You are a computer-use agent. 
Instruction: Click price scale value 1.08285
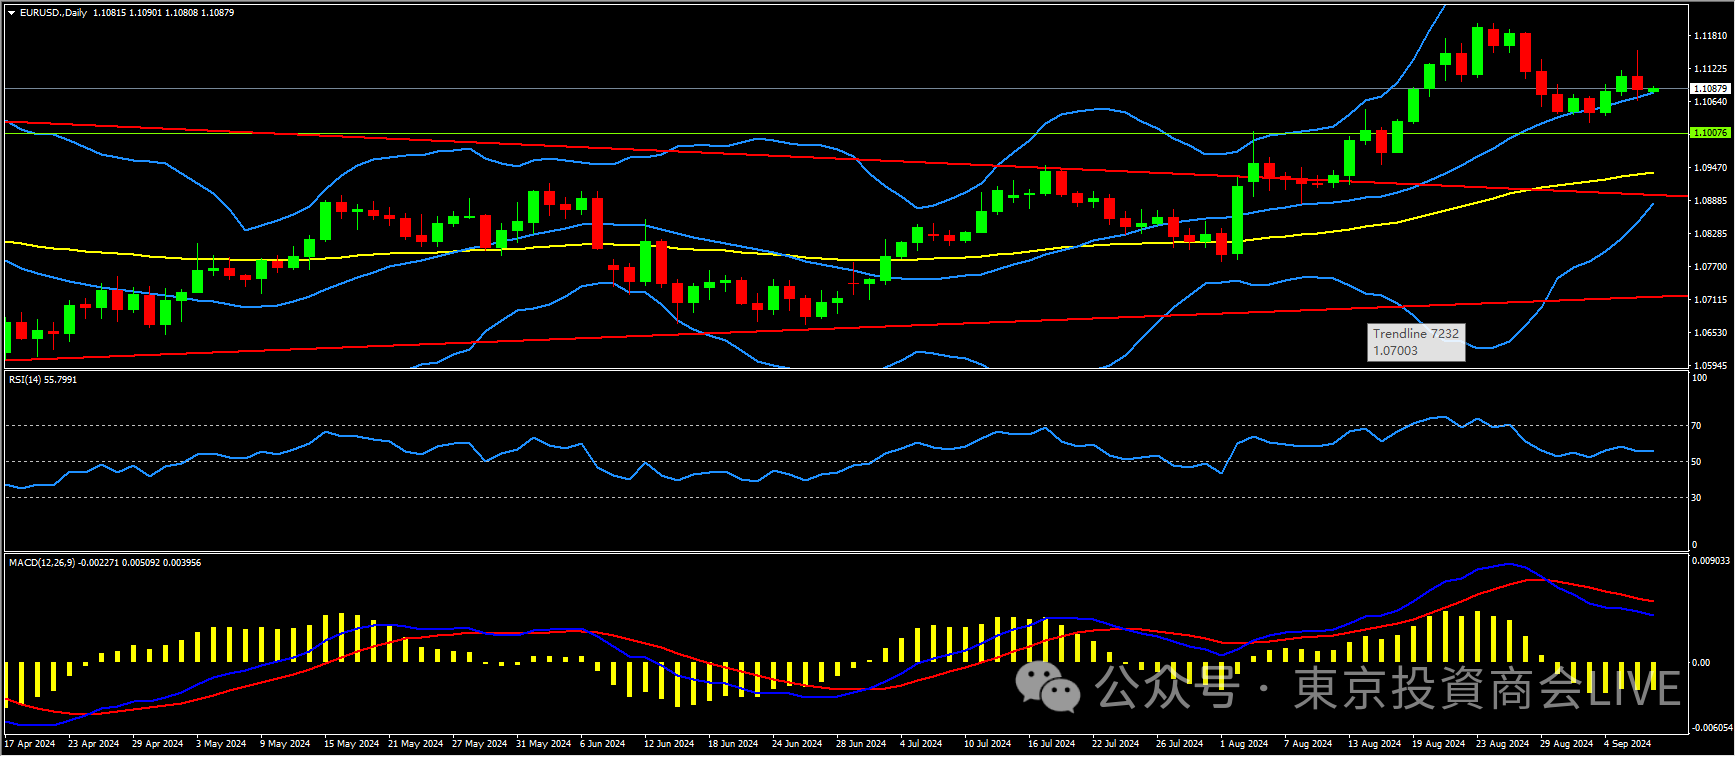click(1710, 234)
